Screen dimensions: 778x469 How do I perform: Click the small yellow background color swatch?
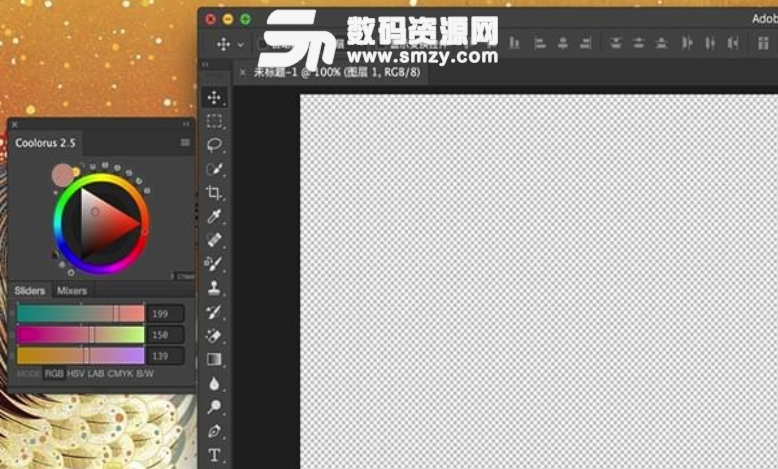click(76, 172)
